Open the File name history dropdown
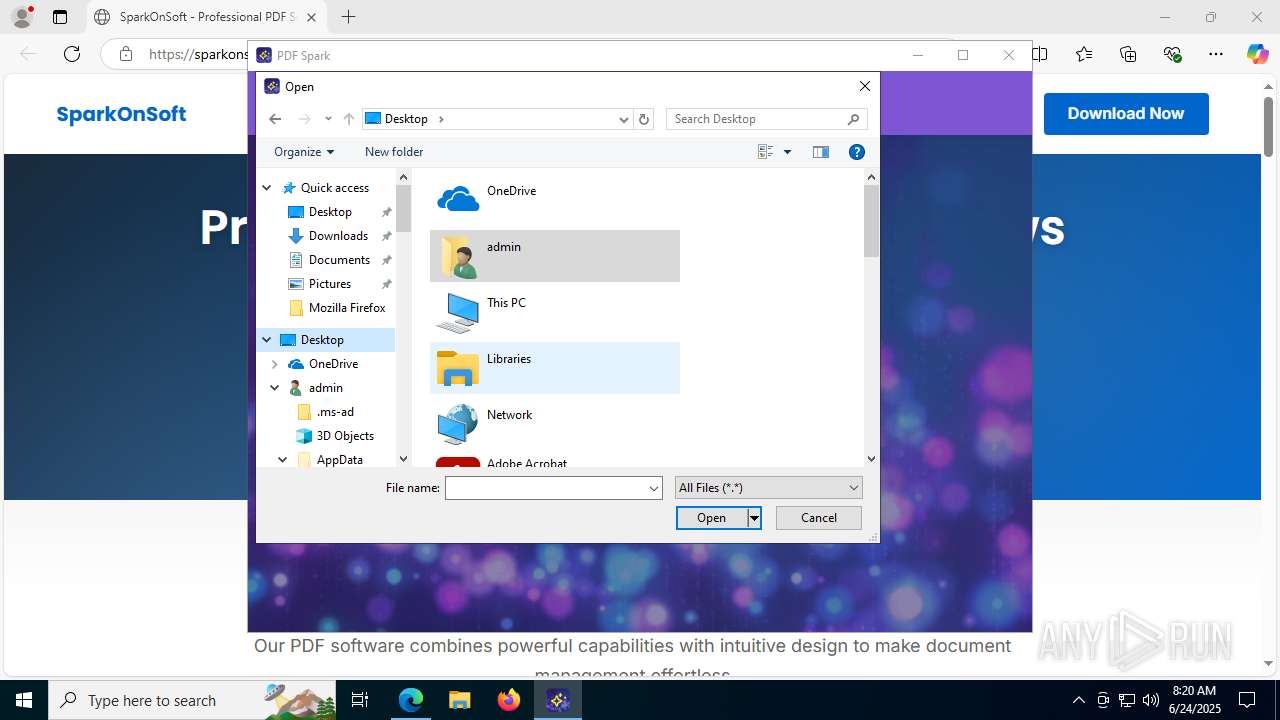 [654, 488]
